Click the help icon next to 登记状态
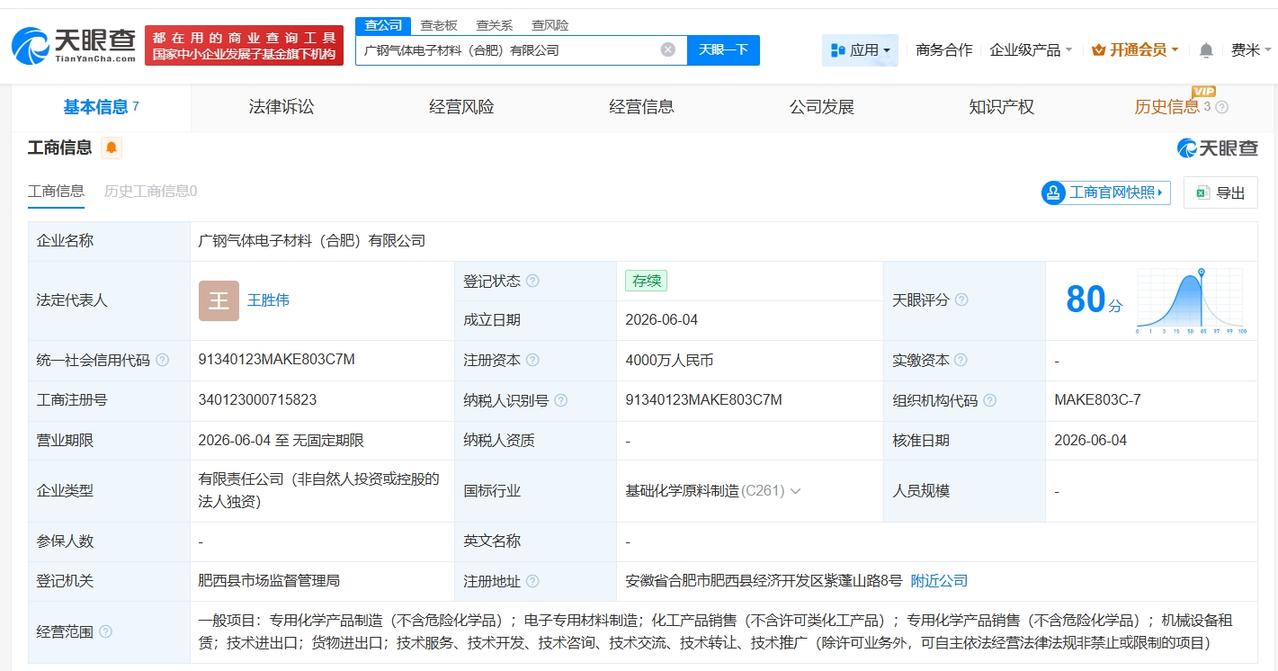This screenshot has width=1278, height=671. [532, 281]
